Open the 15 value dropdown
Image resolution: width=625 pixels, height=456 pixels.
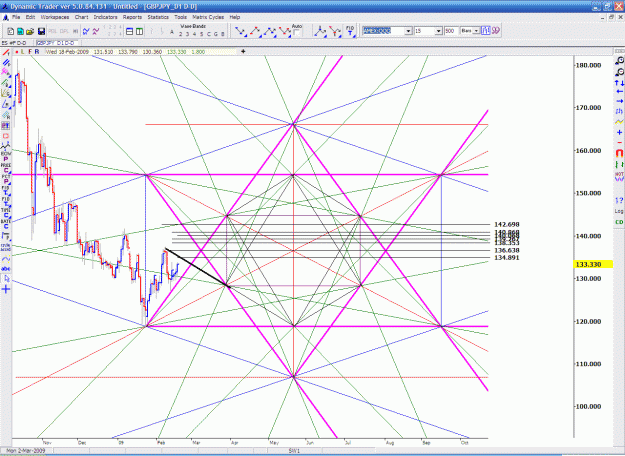[x=438, y=31]
